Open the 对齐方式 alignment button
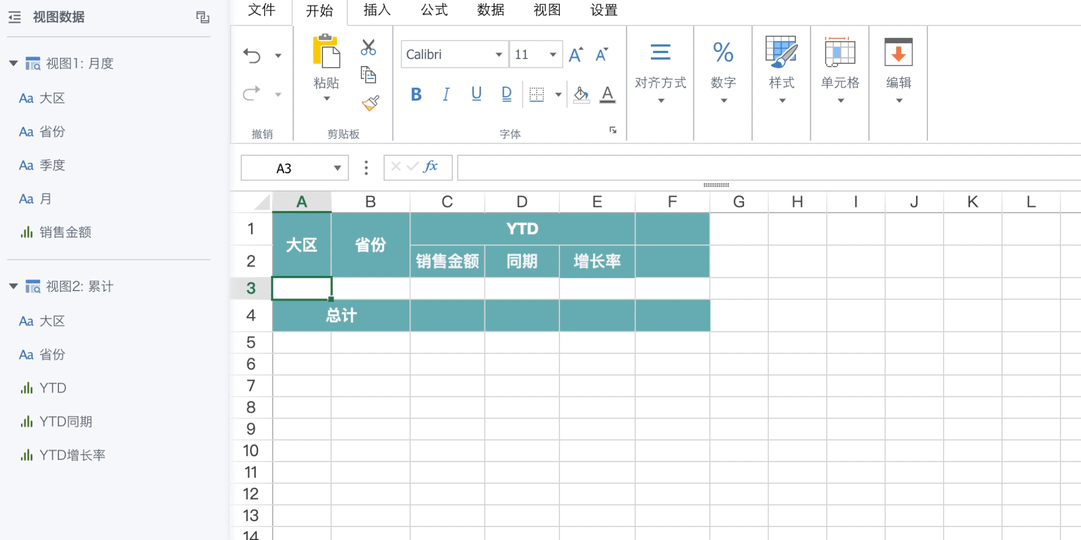The image size is (1081, 540). click(660, 74)
